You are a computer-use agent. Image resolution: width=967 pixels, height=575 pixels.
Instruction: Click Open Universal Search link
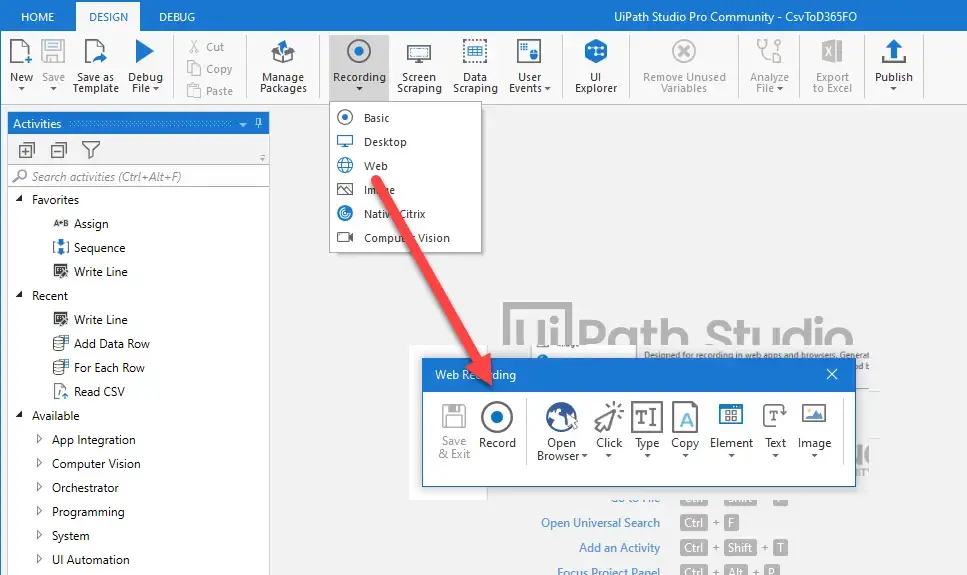[600, 523]
